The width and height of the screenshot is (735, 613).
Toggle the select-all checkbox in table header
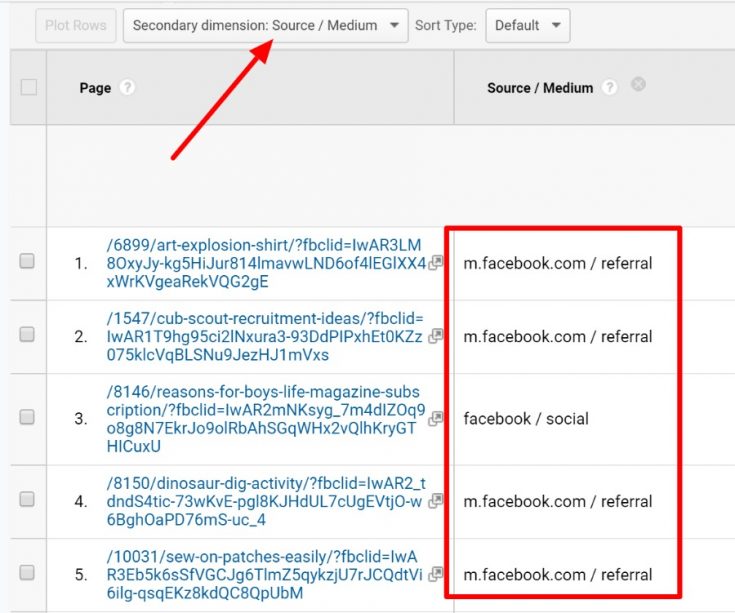[29, 87]
